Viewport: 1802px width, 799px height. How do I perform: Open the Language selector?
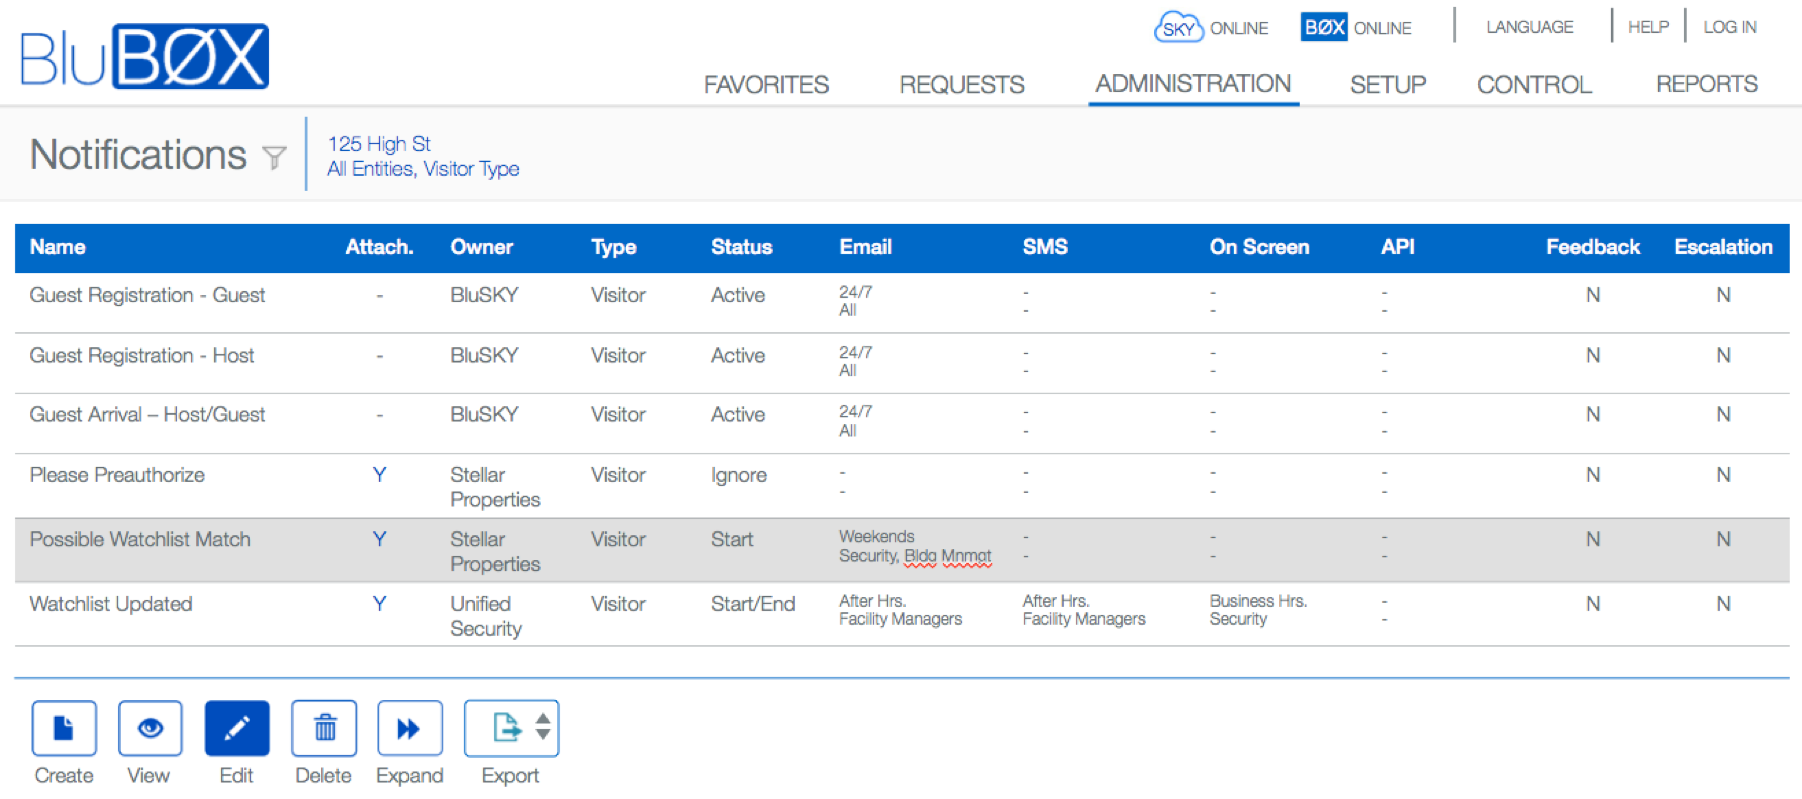tap(1529, 27)
